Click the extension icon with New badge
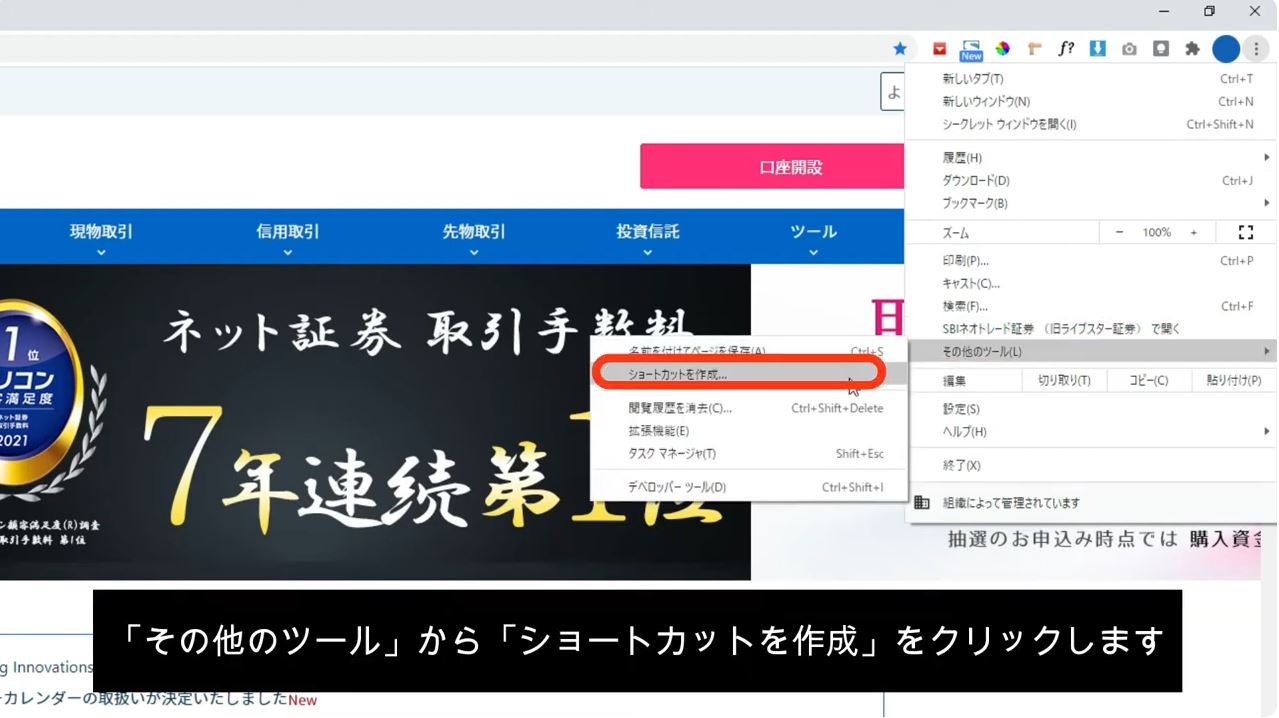The width and height of the screenshot is (1279, 718). [x=971, y=49]
